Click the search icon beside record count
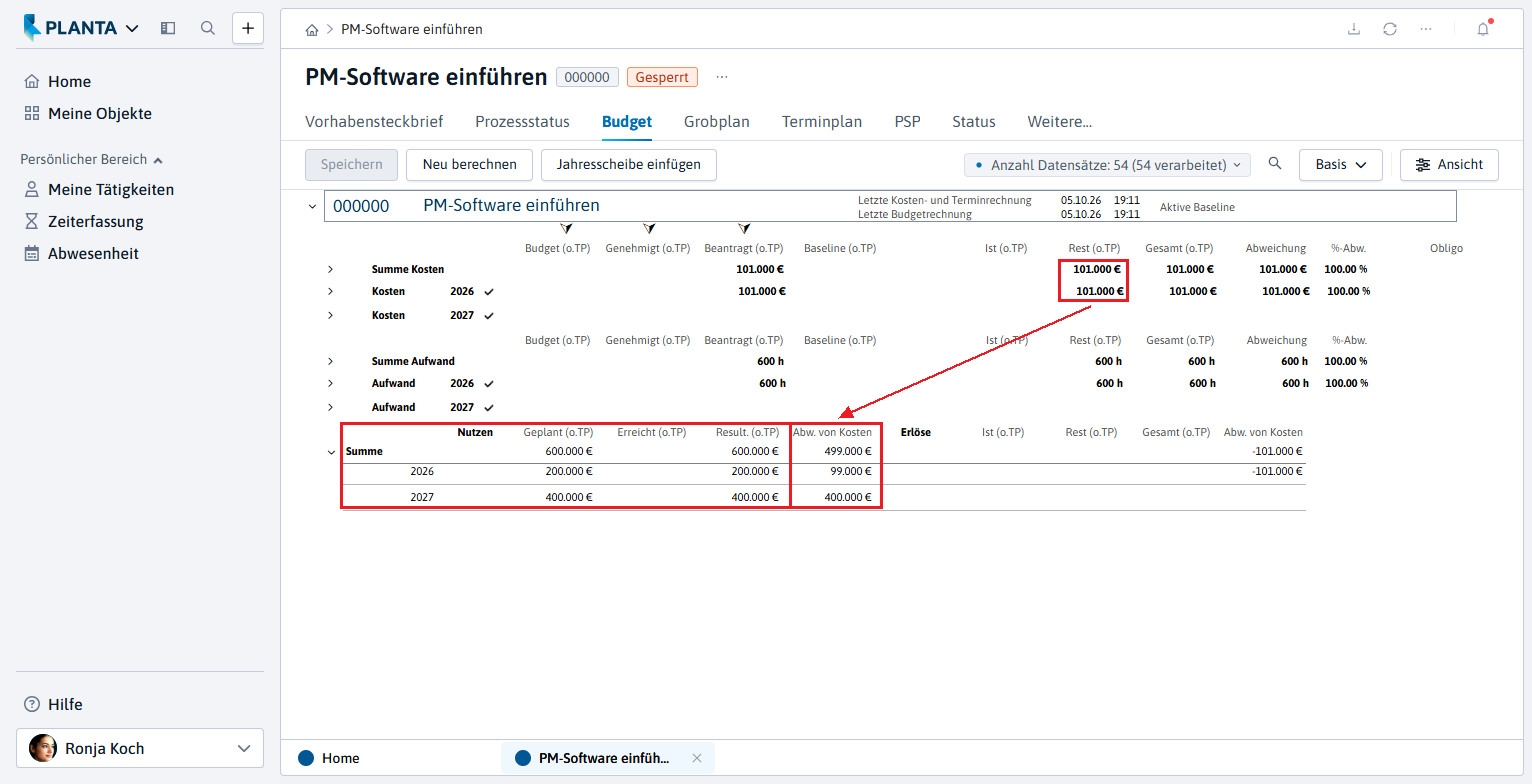This screenshot has height=784, width=1532. click(1275, 164)
